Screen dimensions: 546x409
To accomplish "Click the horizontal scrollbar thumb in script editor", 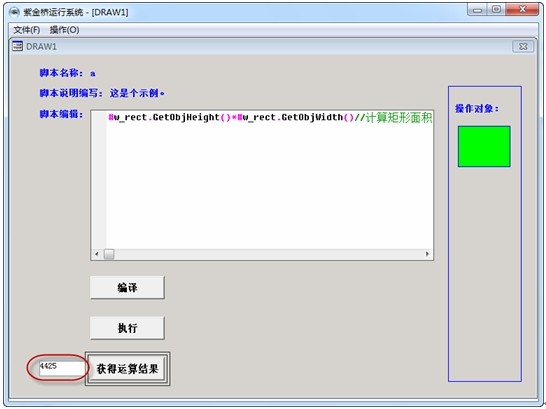I will [109, 254].
